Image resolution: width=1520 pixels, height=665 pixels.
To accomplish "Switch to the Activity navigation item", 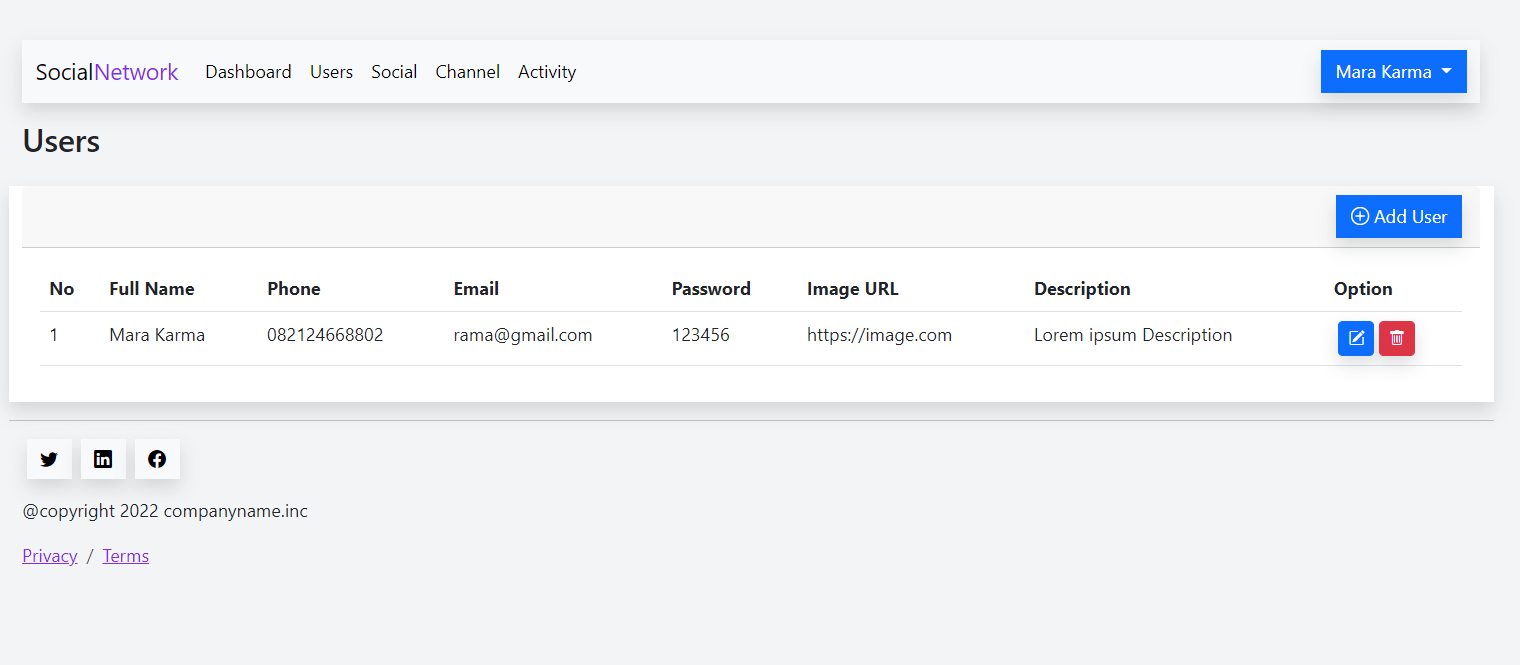I will [547, 72].
